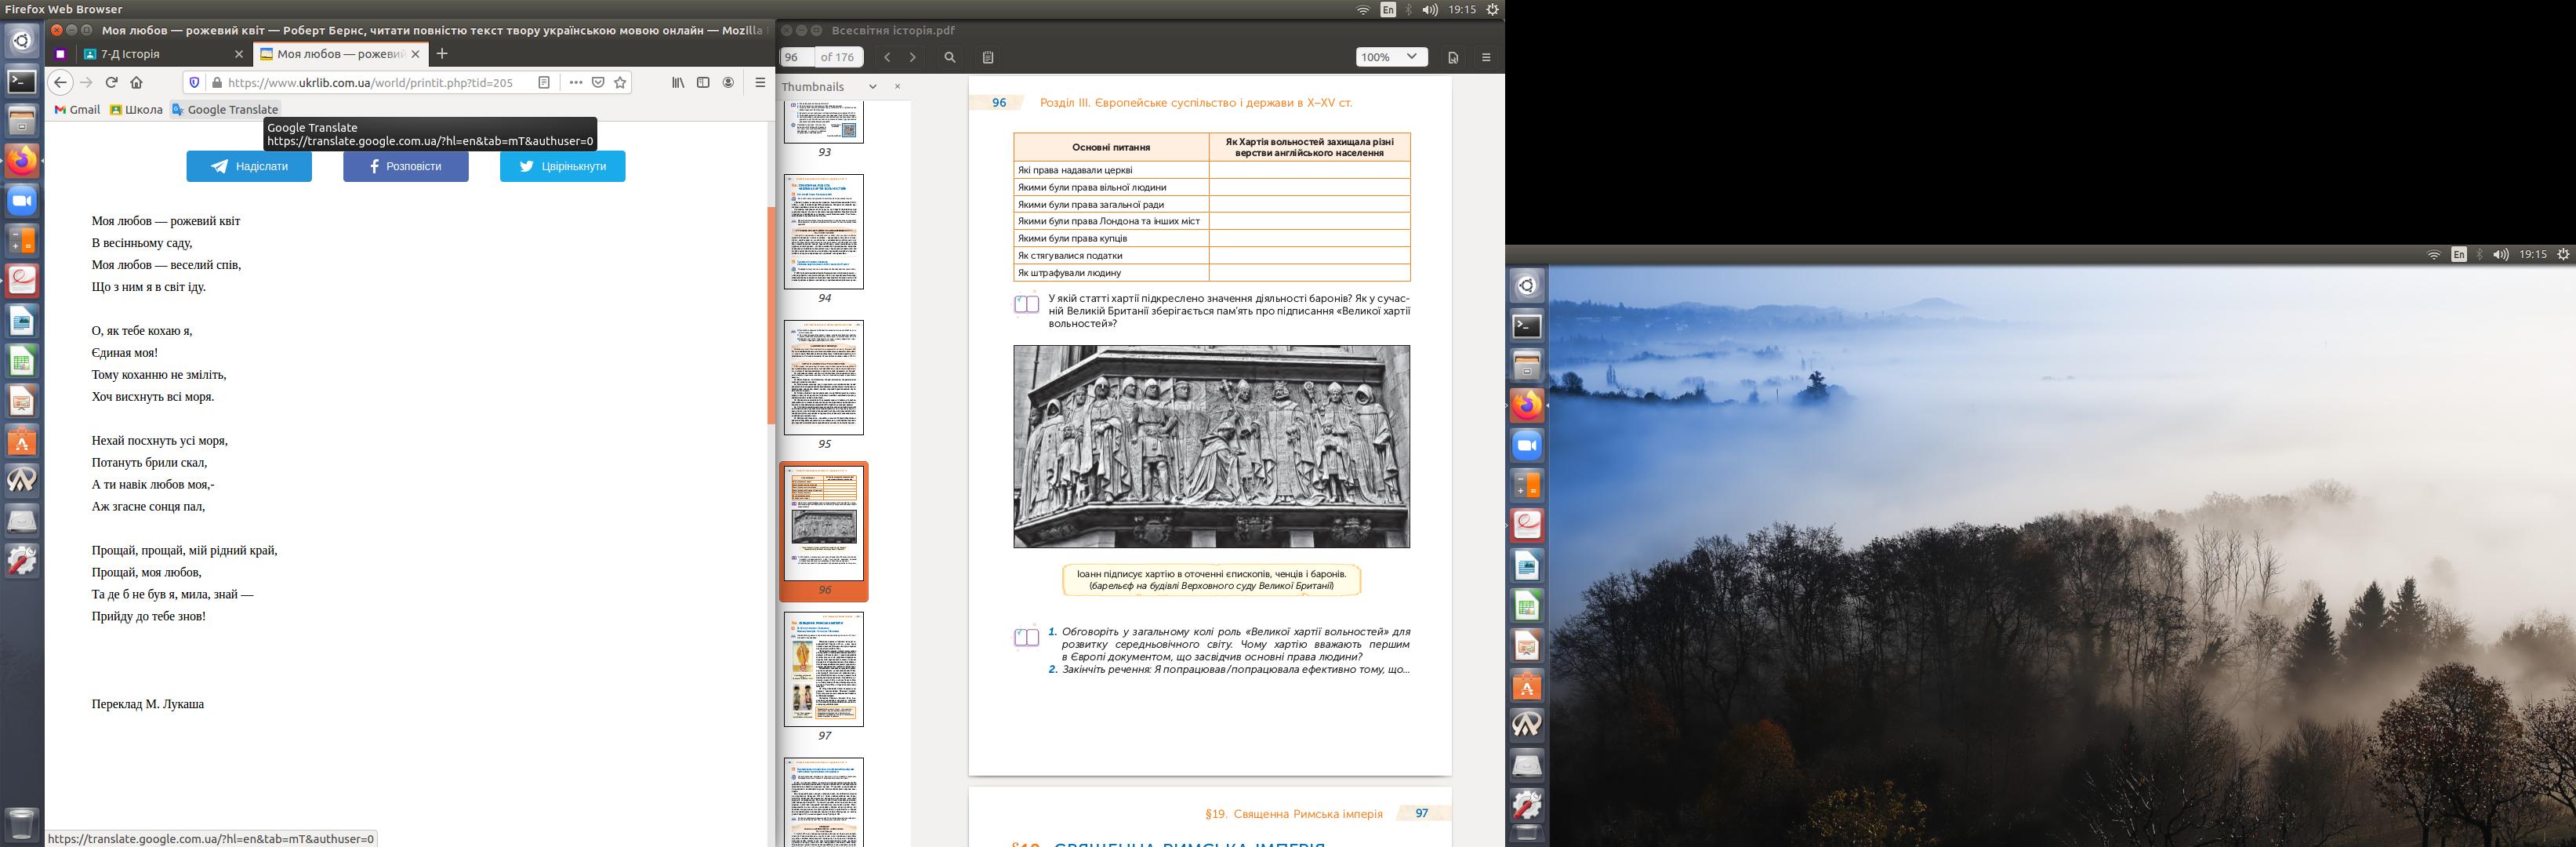The width and height of the screenshot is (2576, 847).
Task: Open the Google Translate bookmark
Action: pos(225,110)
